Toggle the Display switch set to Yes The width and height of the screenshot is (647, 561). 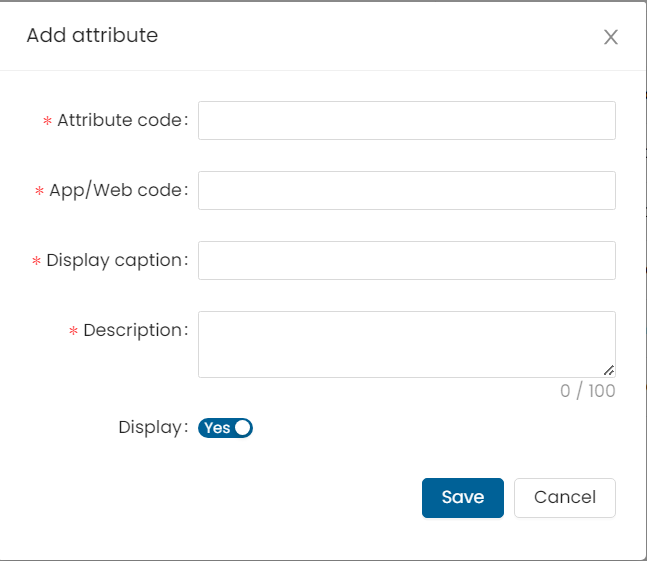click(x=225, y=428)
